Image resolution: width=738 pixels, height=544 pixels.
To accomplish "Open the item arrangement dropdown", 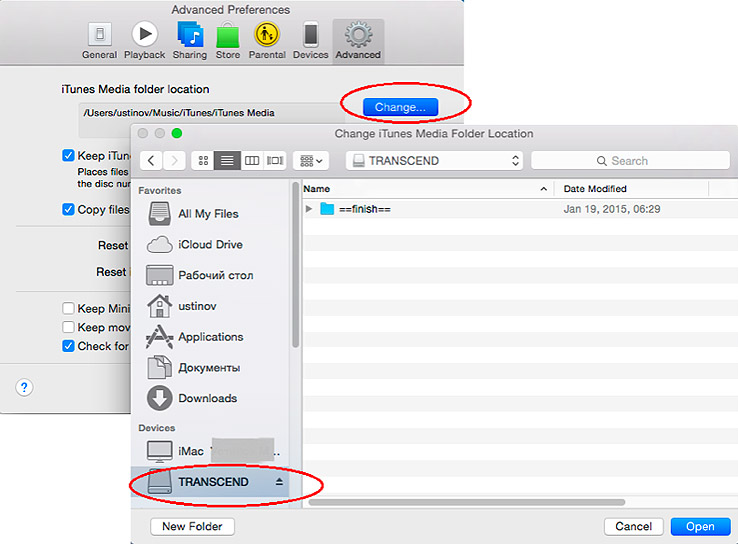I will (311, 160).
